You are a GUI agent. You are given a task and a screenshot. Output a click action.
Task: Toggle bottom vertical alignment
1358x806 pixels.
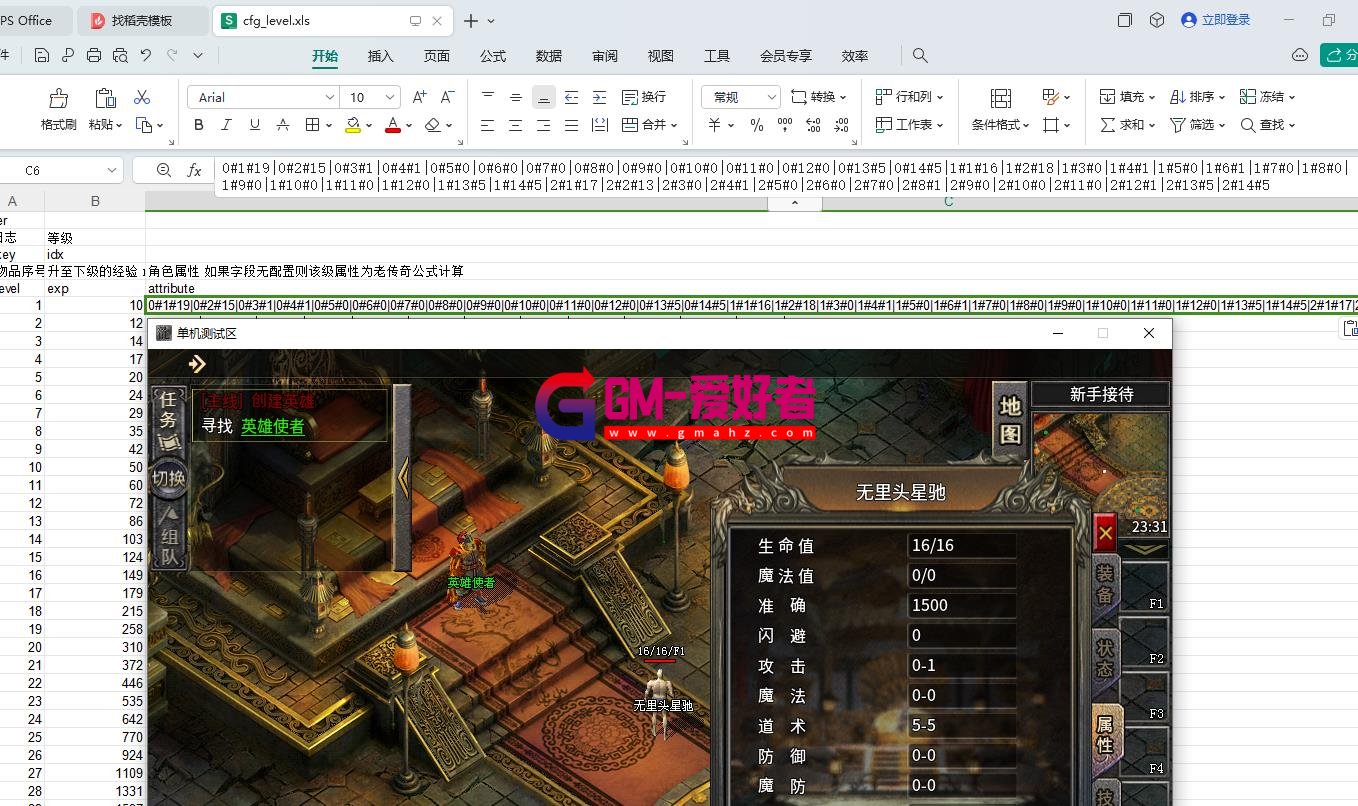pyautogui.click(x=544, y=97)
